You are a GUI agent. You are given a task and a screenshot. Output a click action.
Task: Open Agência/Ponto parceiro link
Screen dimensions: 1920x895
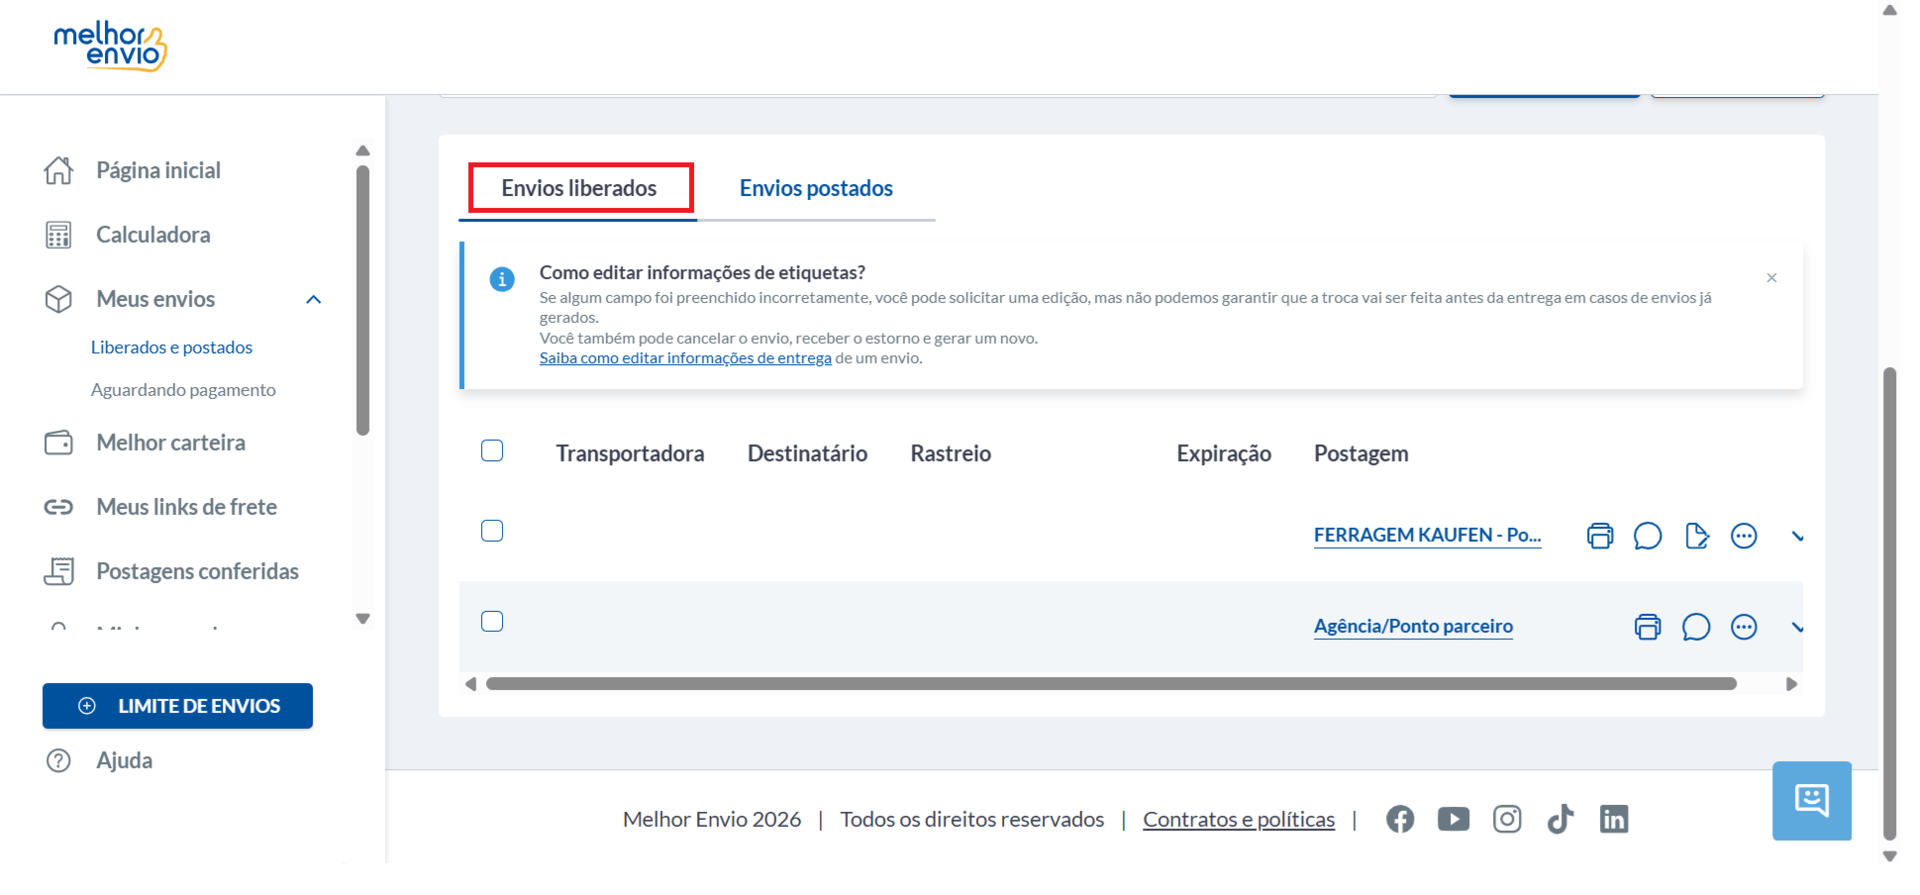coord(1413,626)
